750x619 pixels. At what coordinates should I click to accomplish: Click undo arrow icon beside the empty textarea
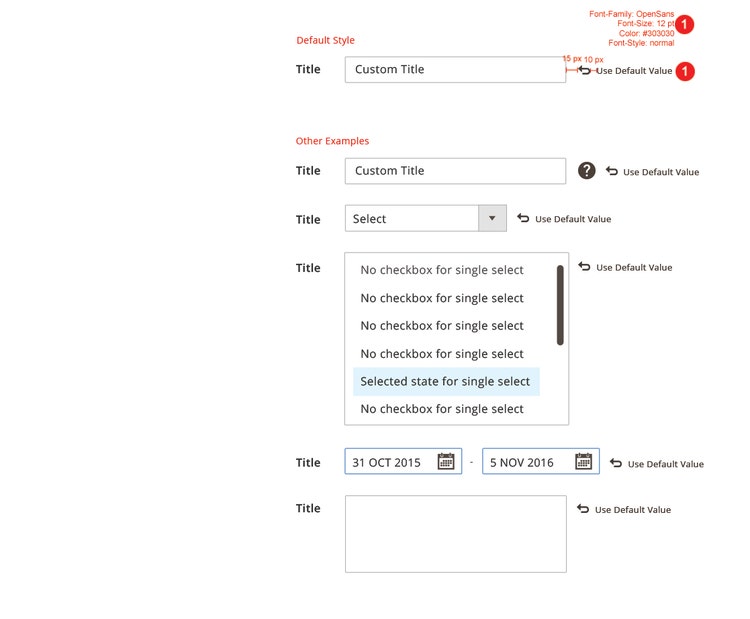tap(583, 509)
